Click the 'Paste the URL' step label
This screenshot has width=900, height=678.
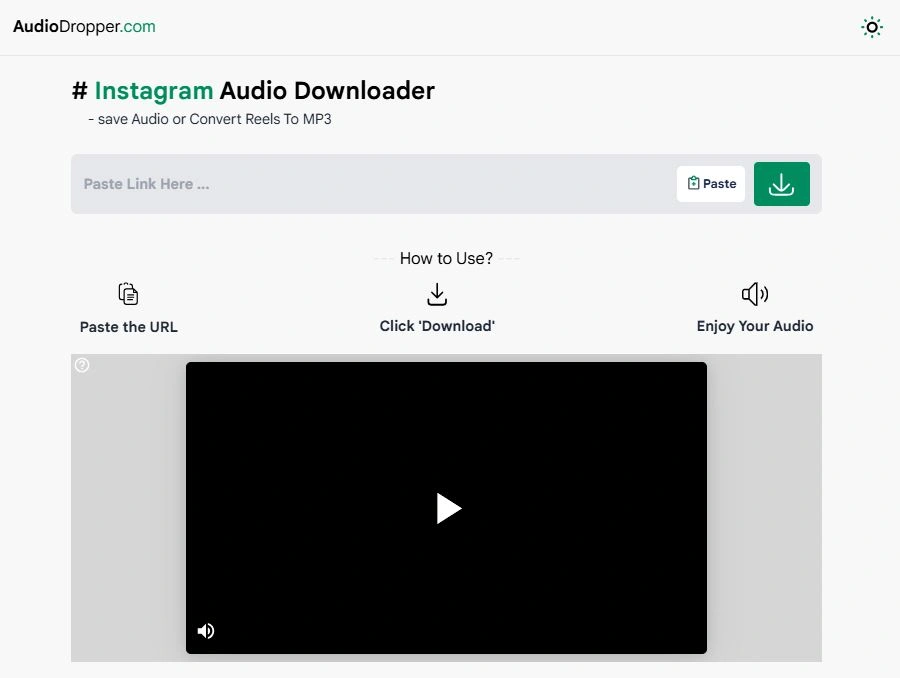pos(129,327)
